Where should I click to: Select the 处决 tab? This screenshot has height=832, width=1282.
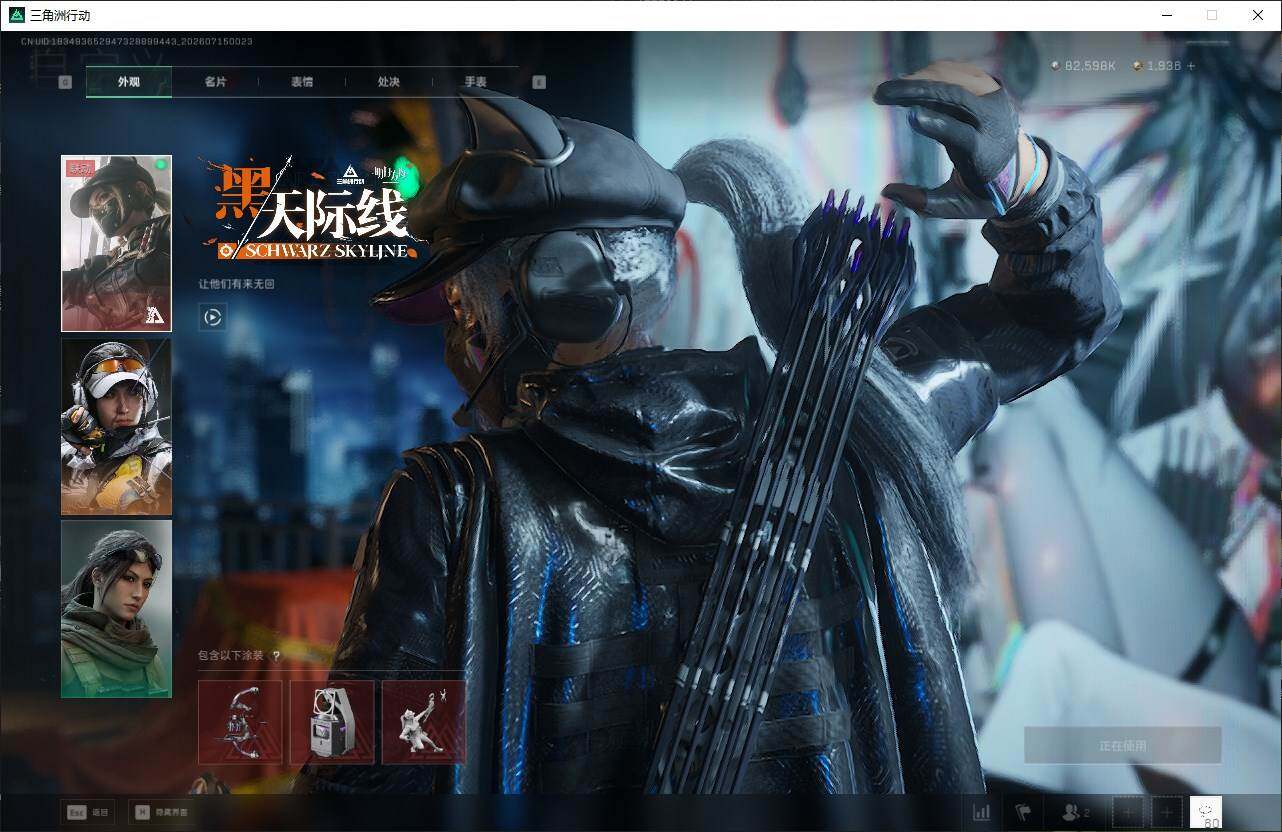pos(389,82)
